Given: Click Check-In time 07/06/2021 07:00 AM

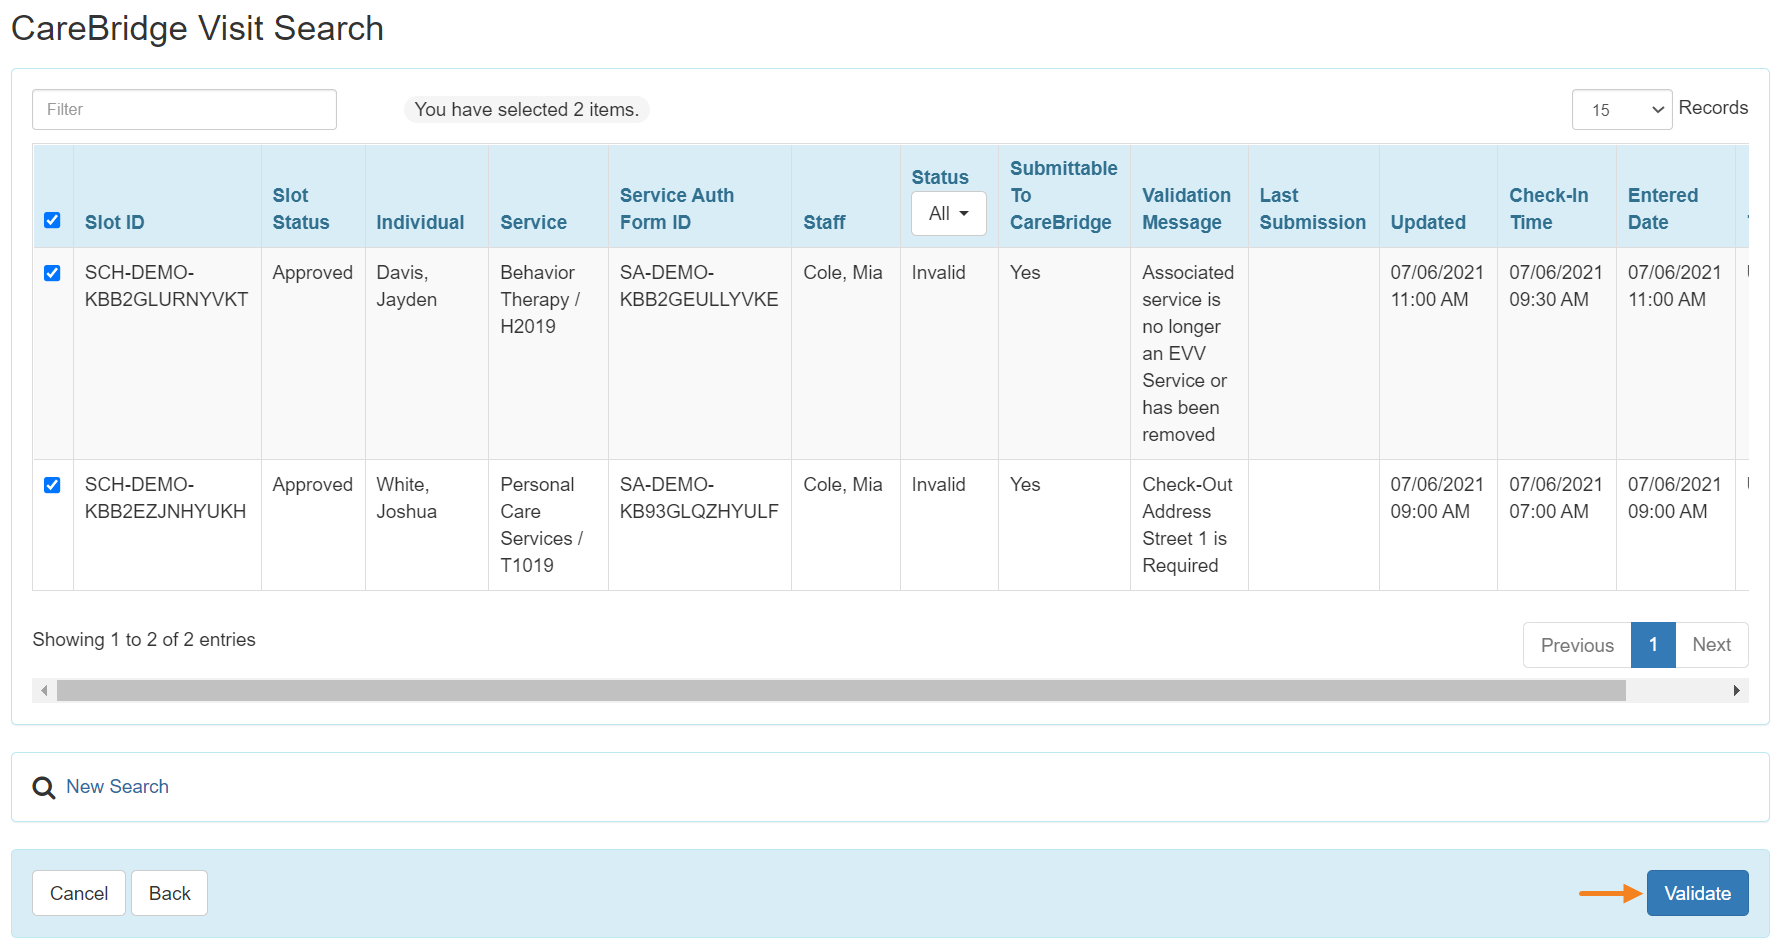Looking at the screenshot, I should pos(1556,498).
